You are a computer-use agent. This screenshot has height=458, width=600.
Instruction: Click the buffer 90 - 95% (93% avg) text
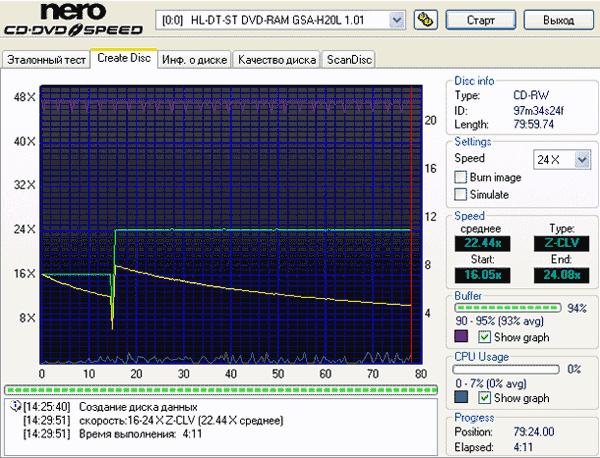pyautogui.click(x=499, y=321)
